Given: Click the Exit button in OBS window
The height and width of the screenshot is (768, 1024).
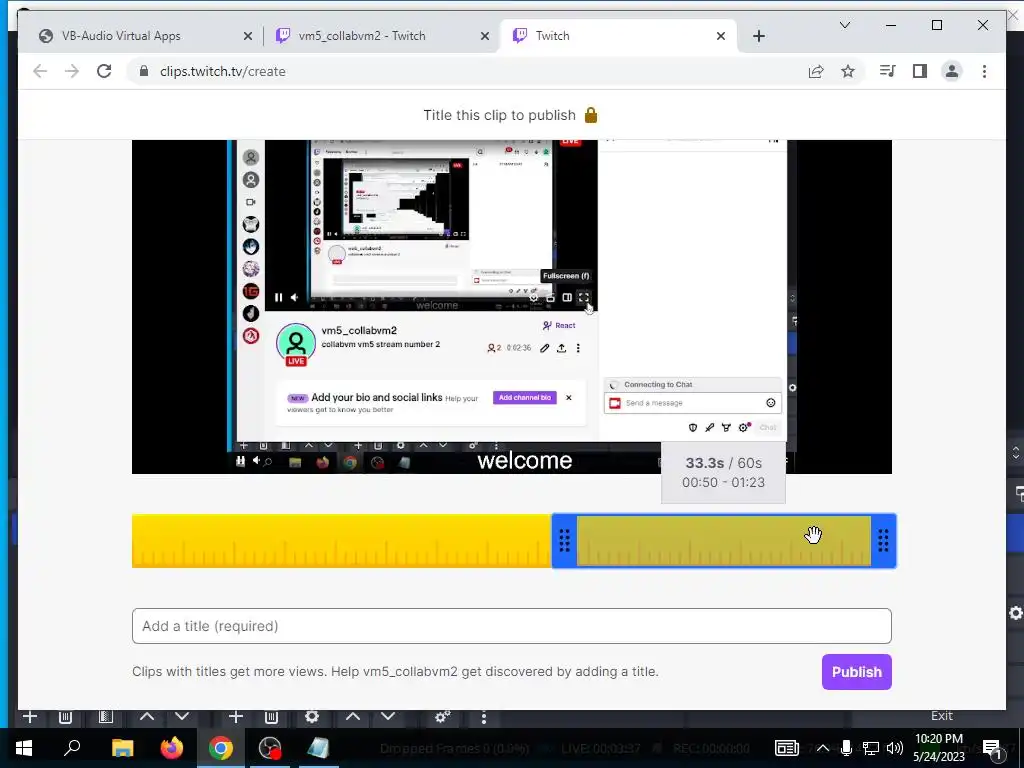Looking at the screenshot, I should click(x=941, y=716).
